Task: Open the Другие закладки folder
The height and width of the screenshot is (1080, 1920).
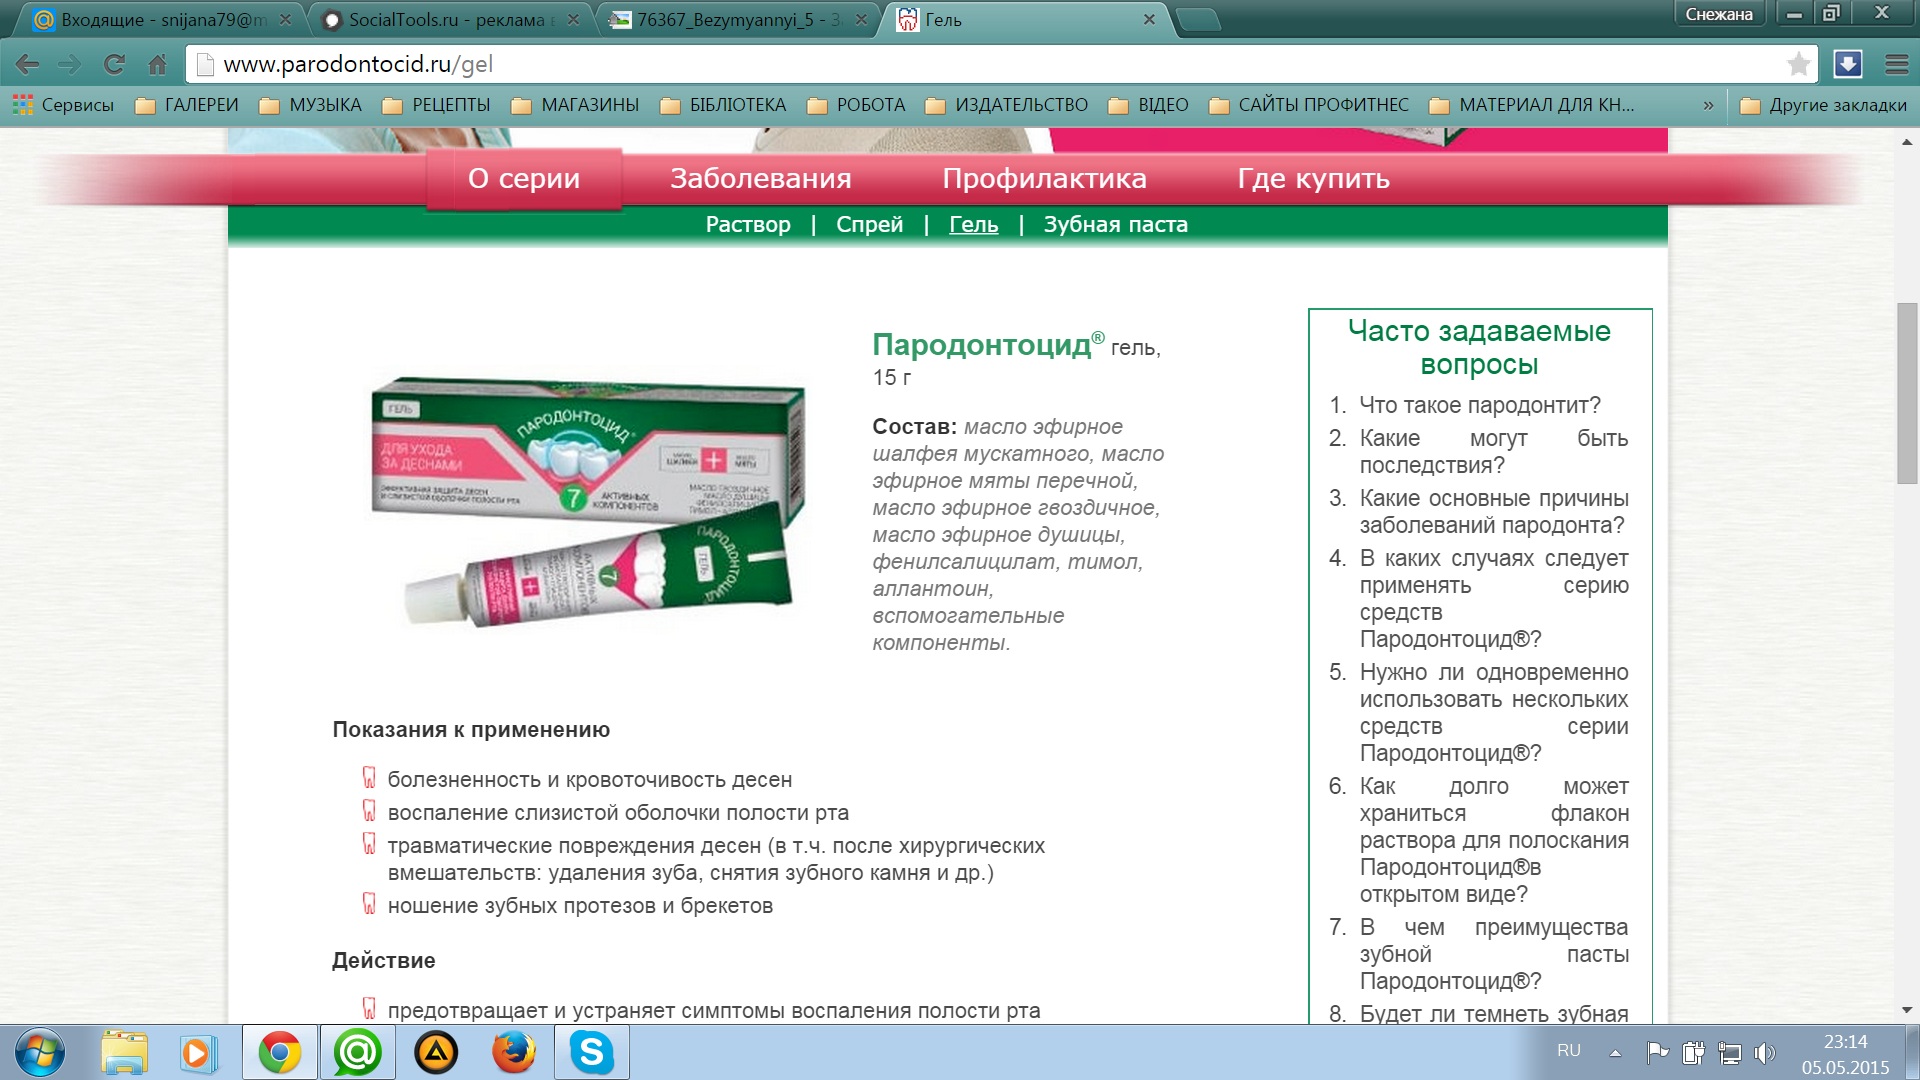Action: [x=1824, y=105]
